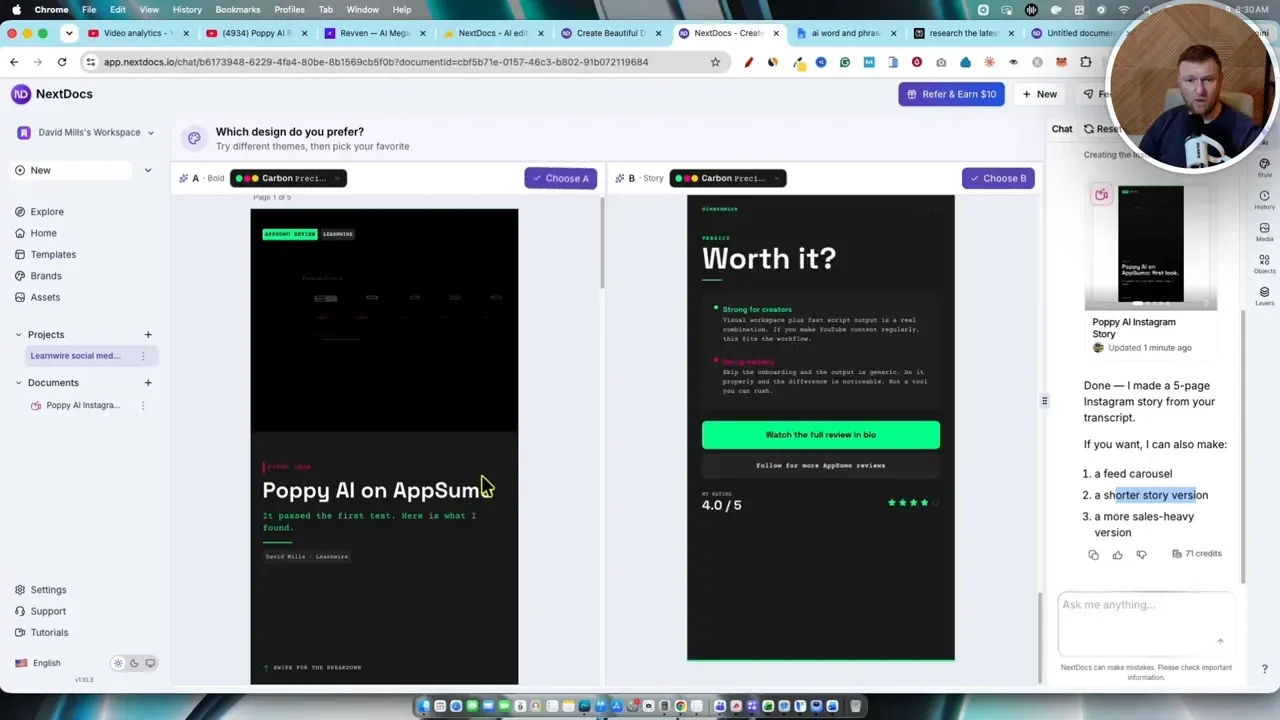Open the Apple menu

click(16, 9)
